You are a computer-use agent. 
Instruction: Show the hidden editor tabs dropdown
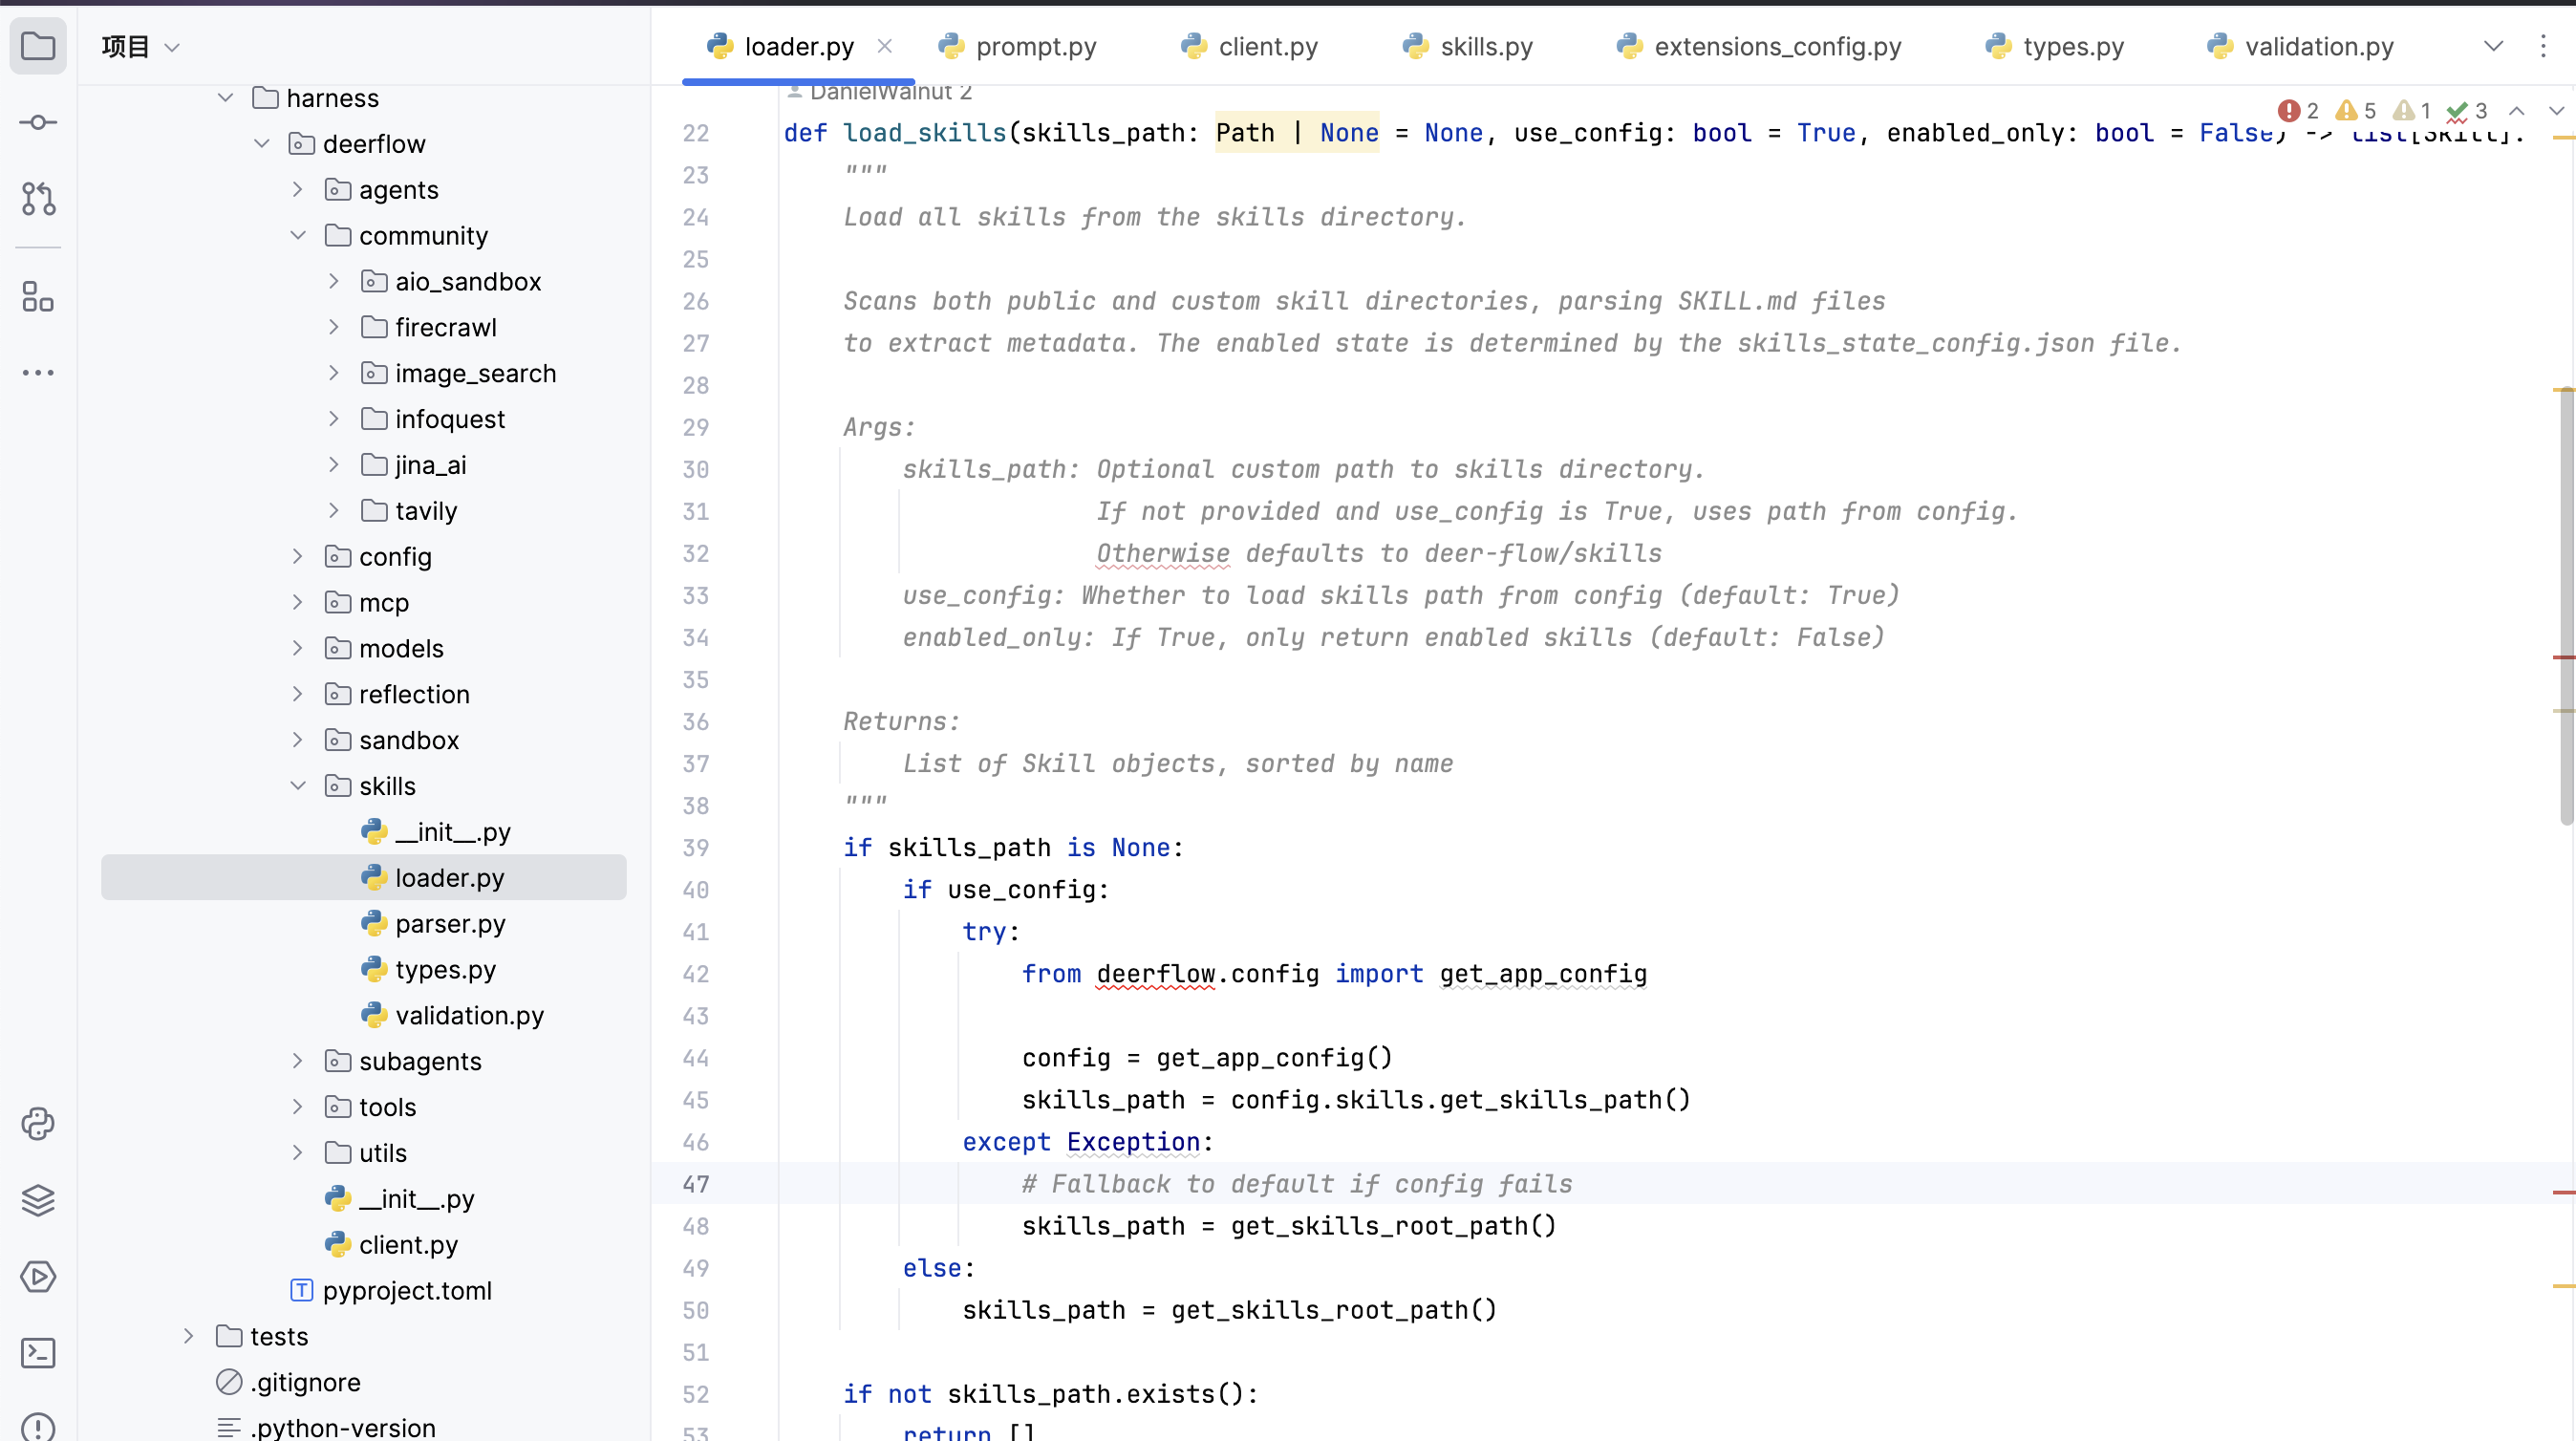(x=2493, y=47)
